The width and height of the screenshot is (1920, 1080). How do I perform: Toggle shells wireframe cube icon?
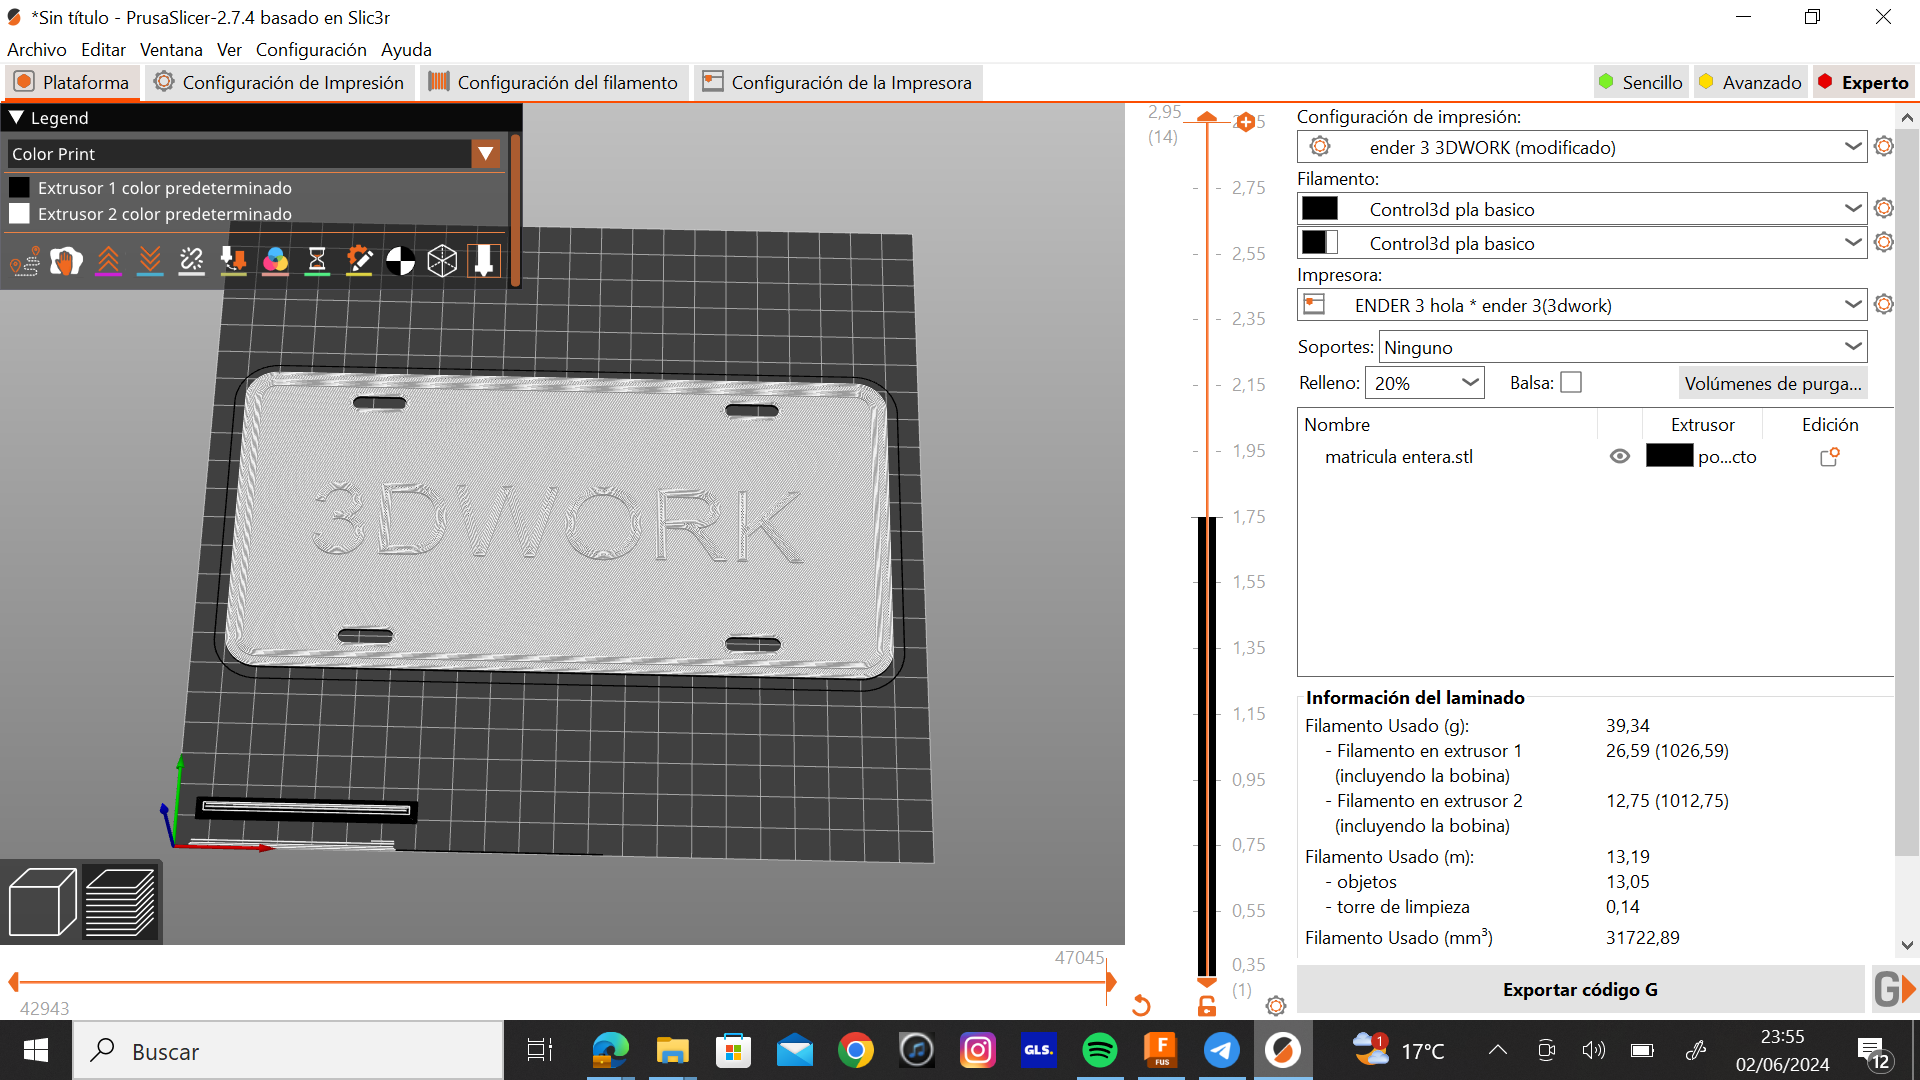click(x=442, y=262)
